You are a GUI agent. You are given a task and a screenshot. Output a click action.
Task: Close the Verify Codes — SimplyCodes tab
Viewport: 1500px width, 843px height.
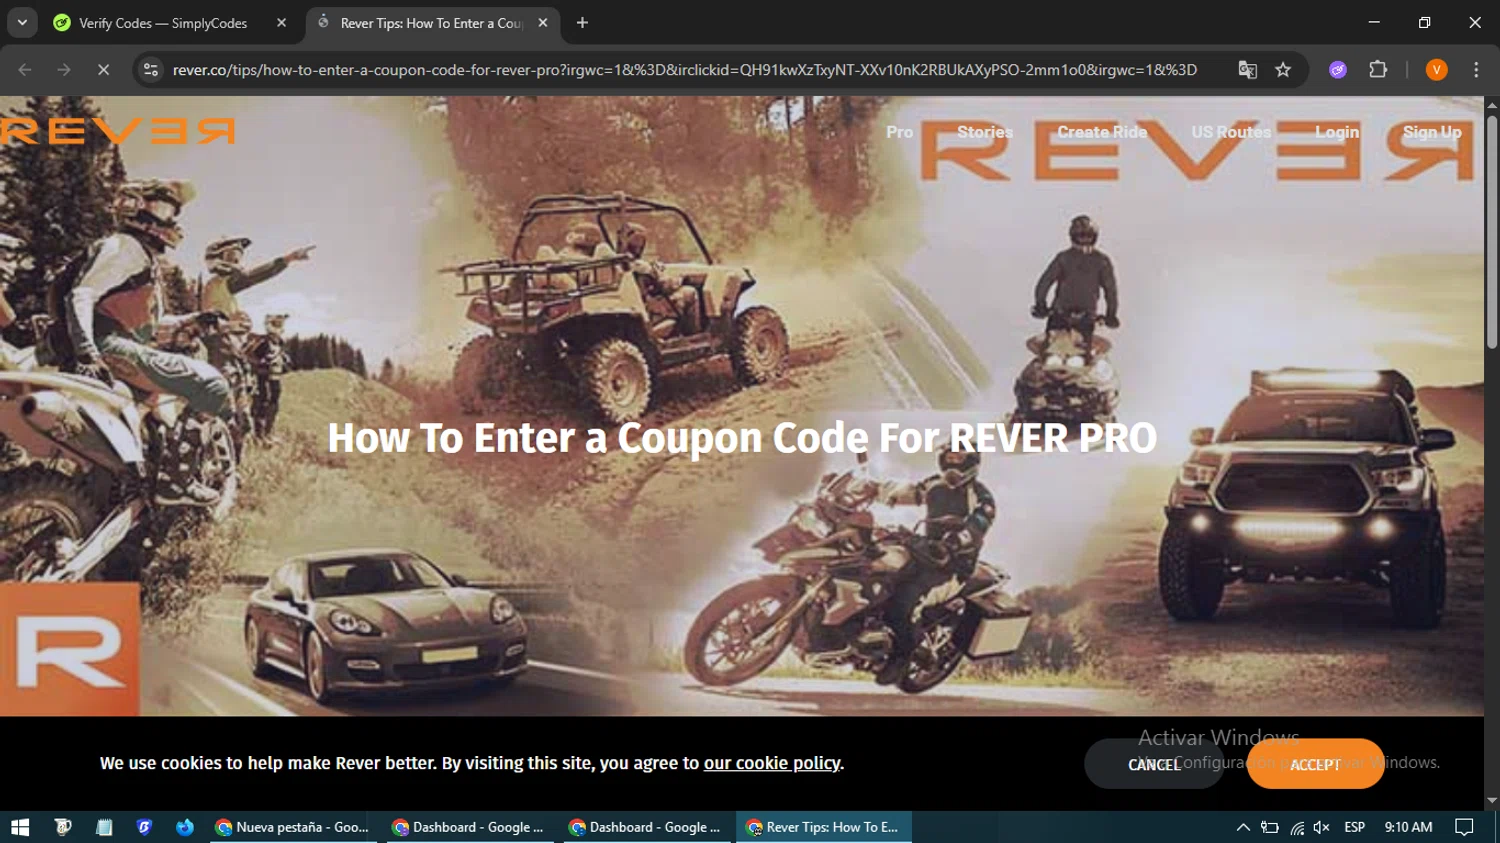[x=281, y=23]
